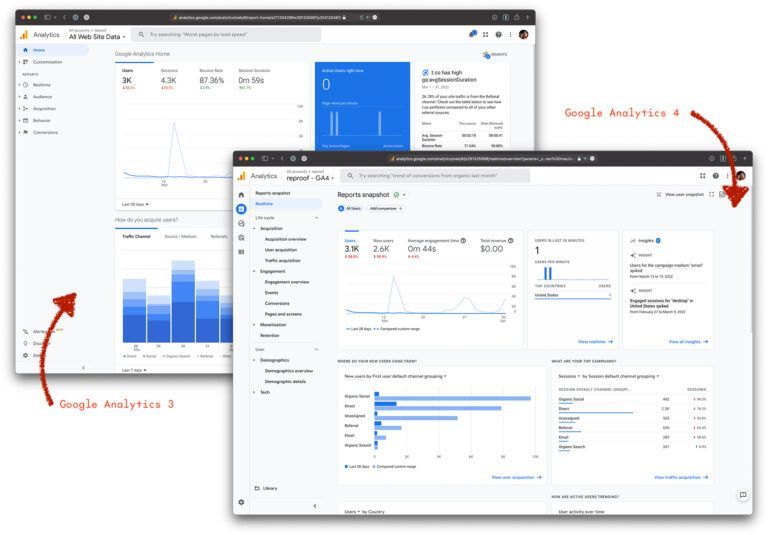Click the fullscreen icon beside View user snapshot
Screen dimensions: 768x535
tap(712, 195)
